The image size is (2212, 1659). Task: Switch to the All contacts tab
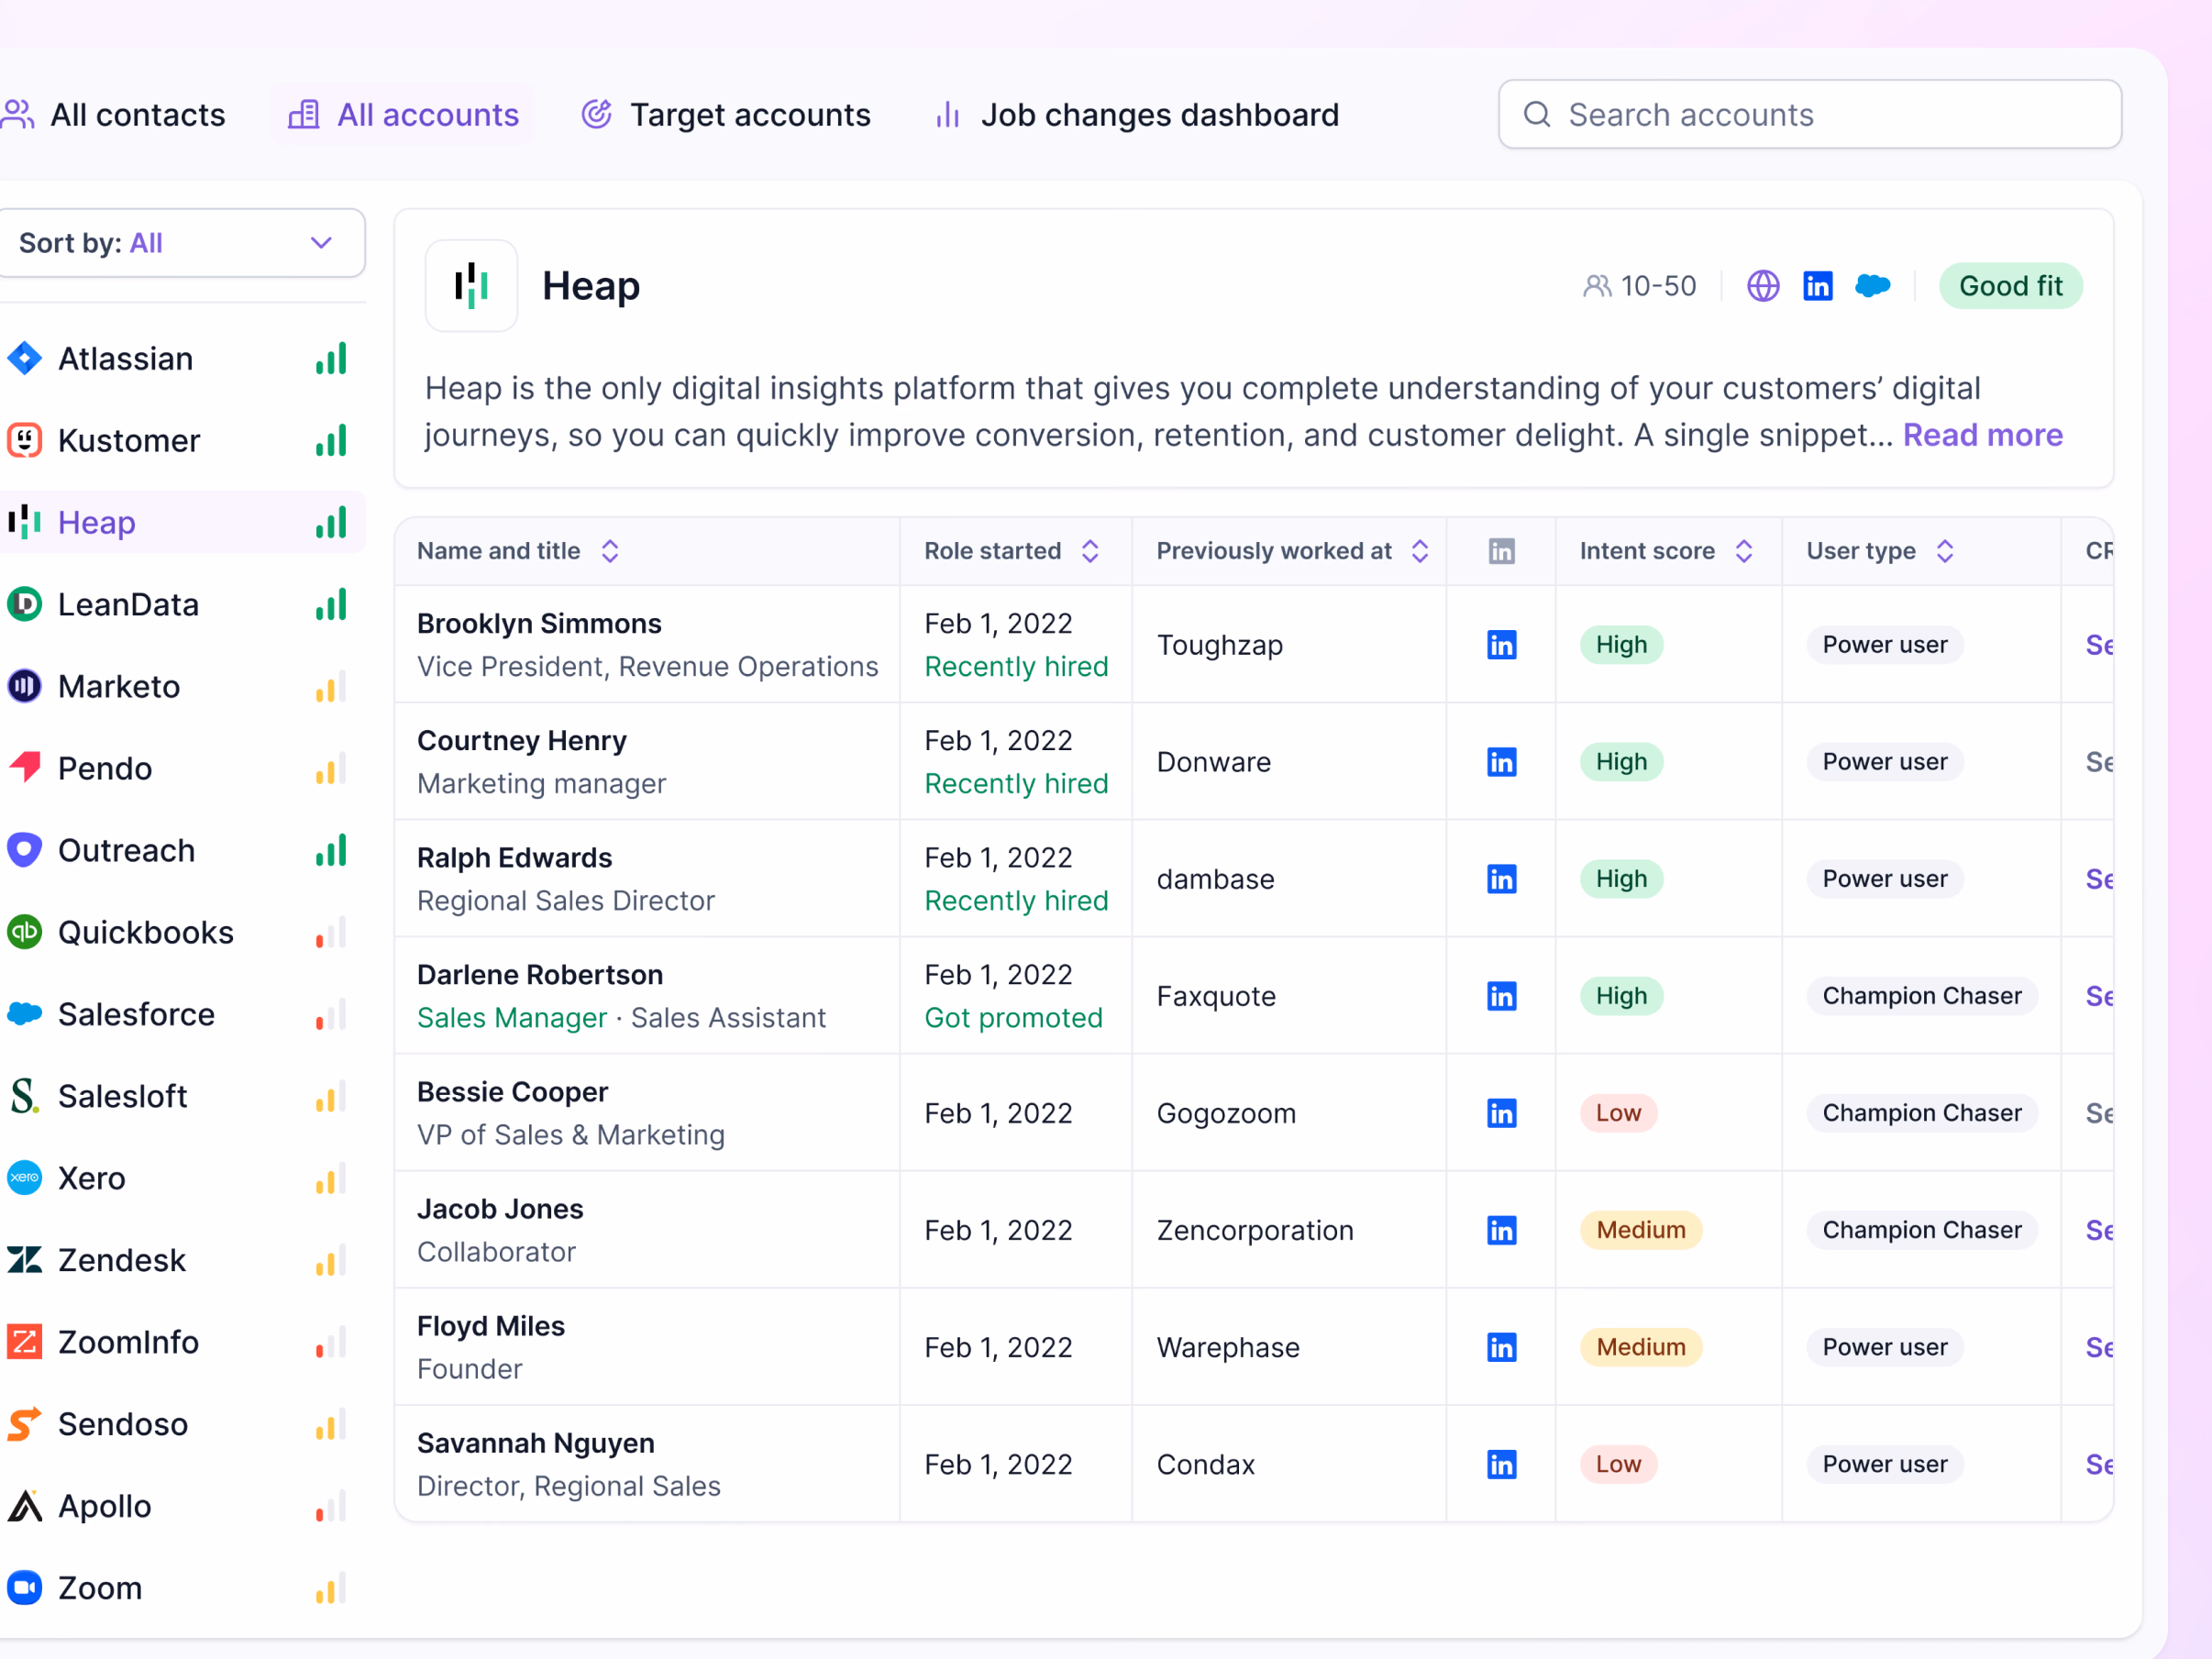coord(113,115)
